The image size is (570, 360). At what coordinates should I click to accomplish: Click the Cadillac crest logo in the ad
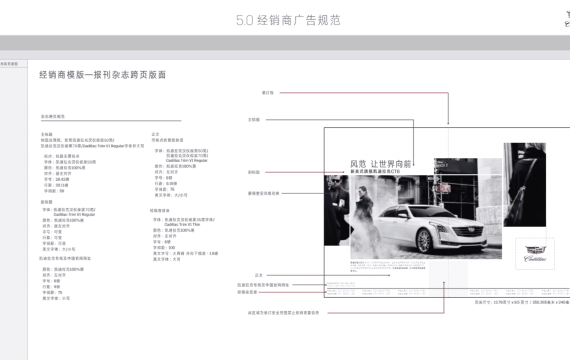(535, 253)
